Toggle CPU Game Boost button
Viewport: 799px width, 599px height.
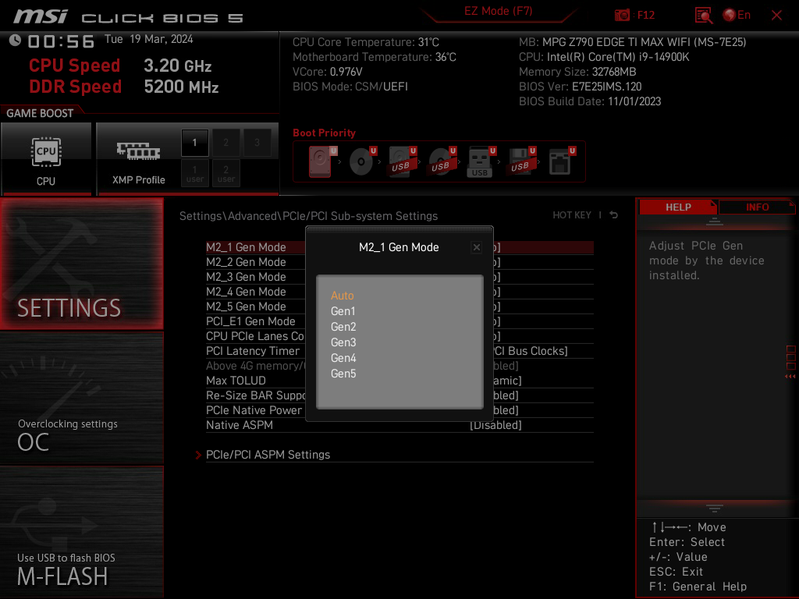46,158
